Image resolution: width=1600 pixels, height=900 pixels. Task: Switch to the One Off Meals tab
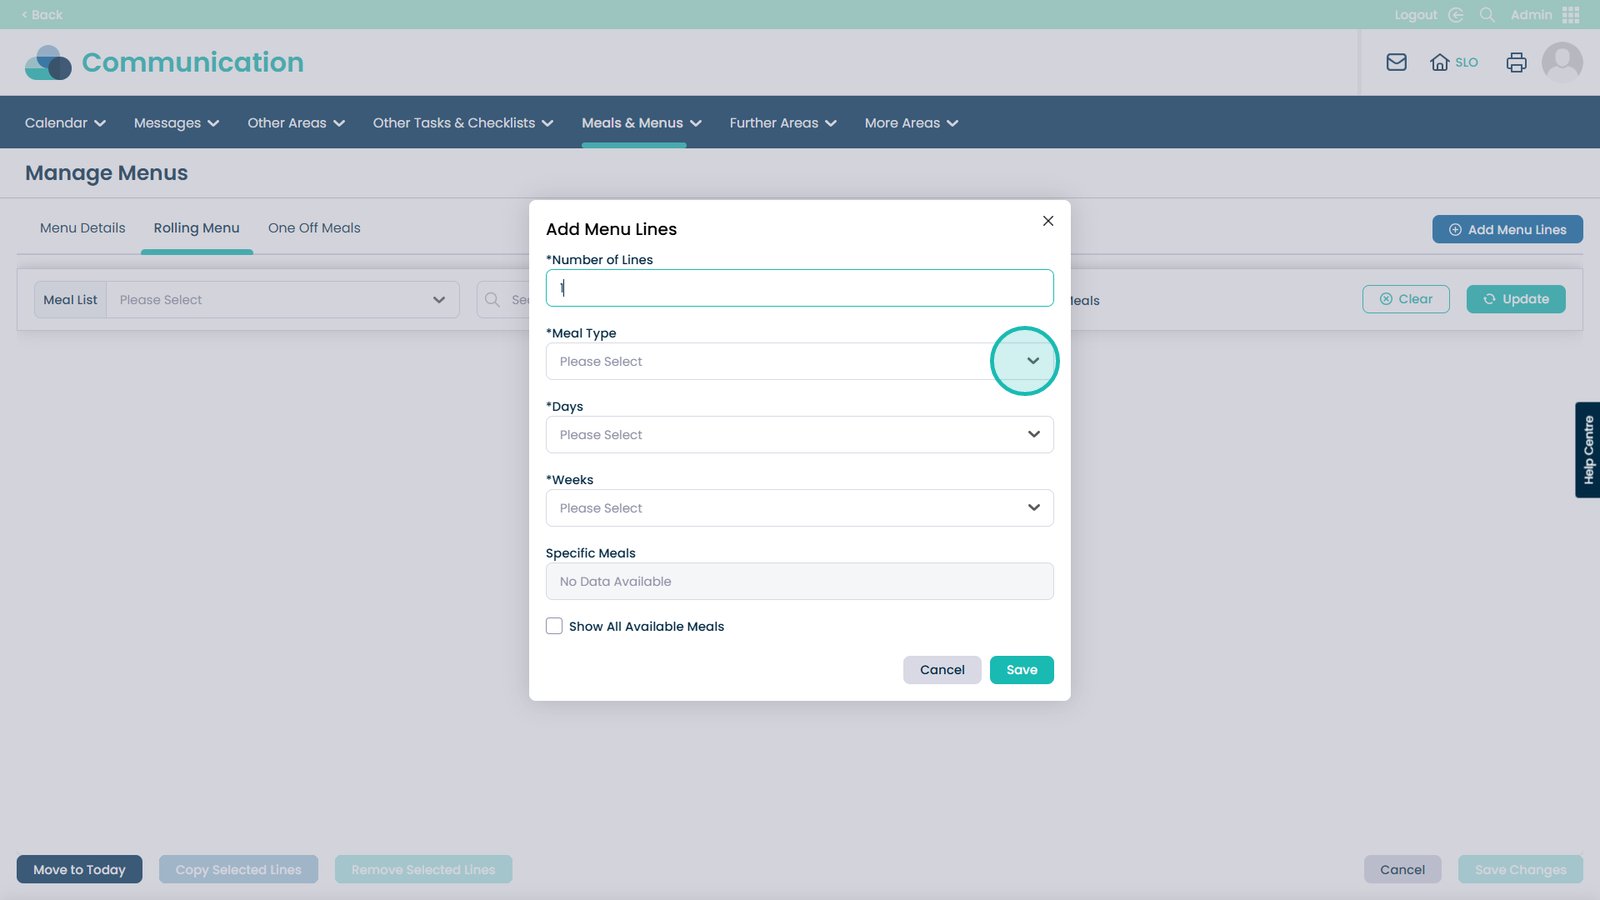pos(314,228)
